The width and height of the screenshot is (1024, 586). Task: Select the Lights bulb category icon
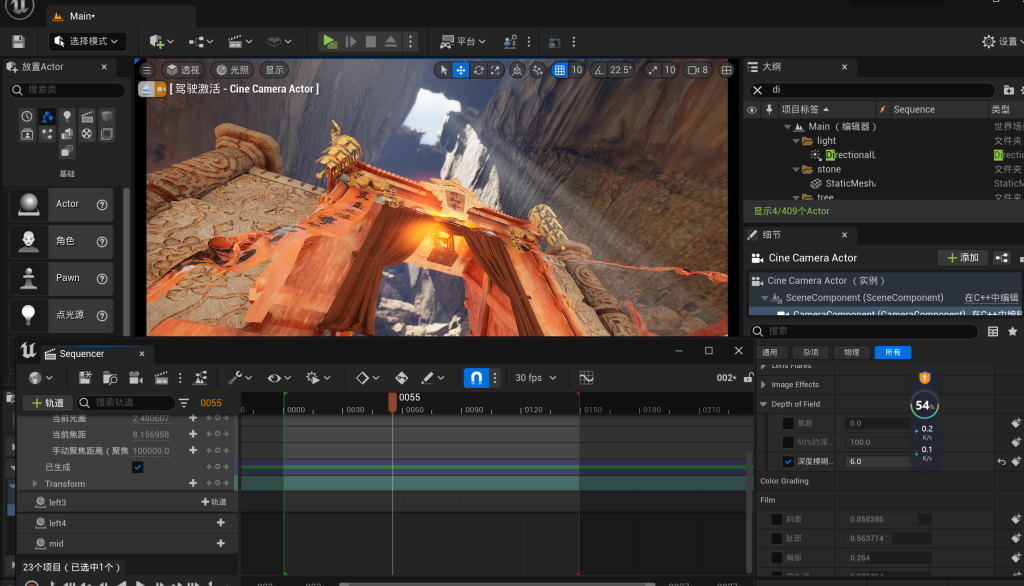pos(67,116)
